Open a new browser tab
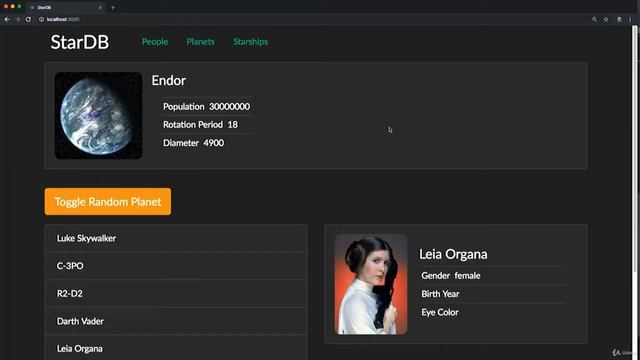The image size is (640, 360). (113, 7)
